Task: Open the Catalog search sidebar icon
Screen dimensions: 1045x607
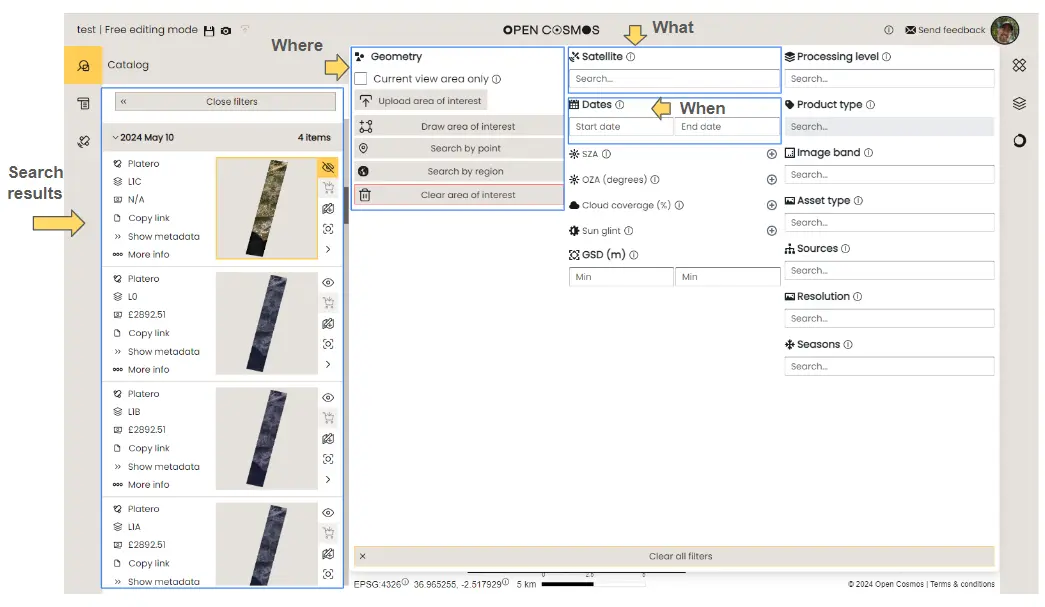Action: (83, 65)
